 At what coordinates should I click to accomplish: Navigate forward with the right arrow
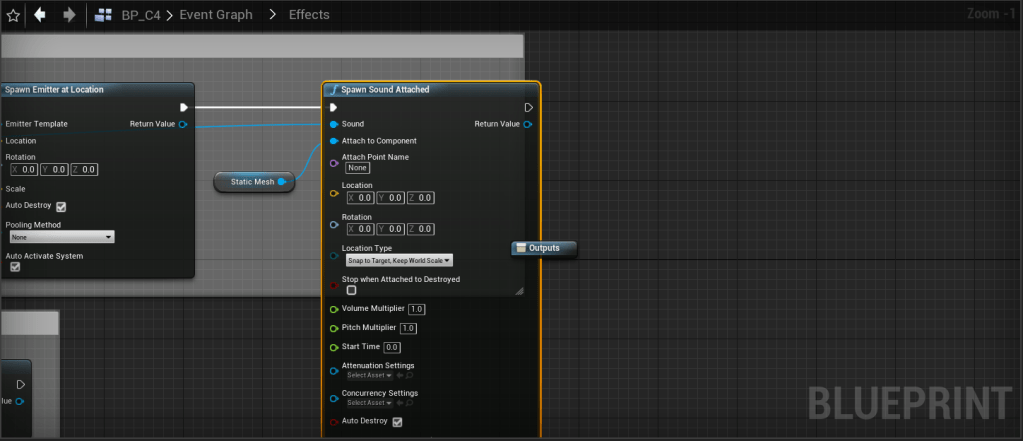click(x=69, y=15)
